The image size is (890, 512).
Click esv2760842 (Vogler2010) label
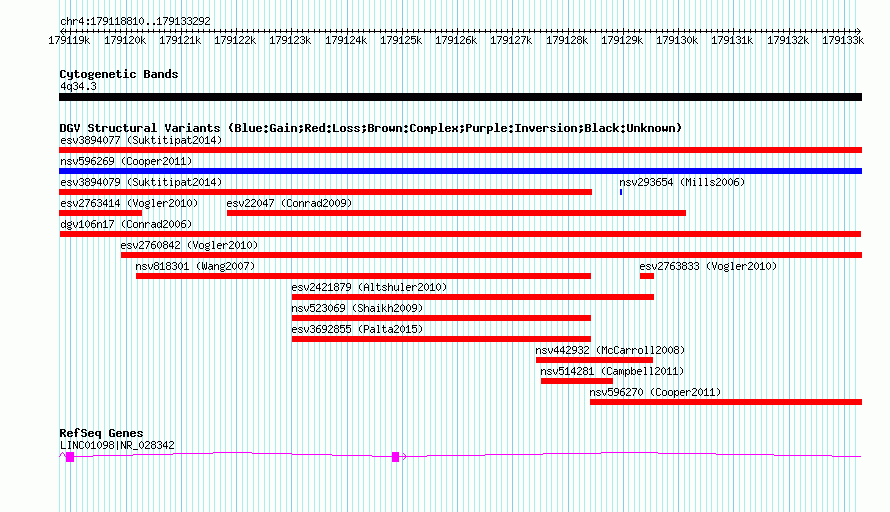(189, 245)
